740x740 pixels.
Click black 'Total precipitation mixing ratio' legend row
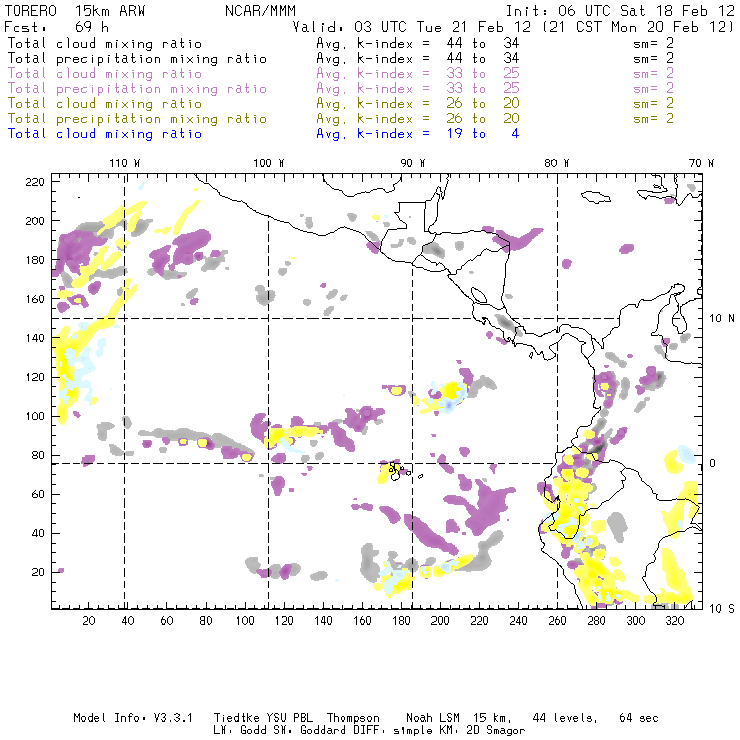137,59
